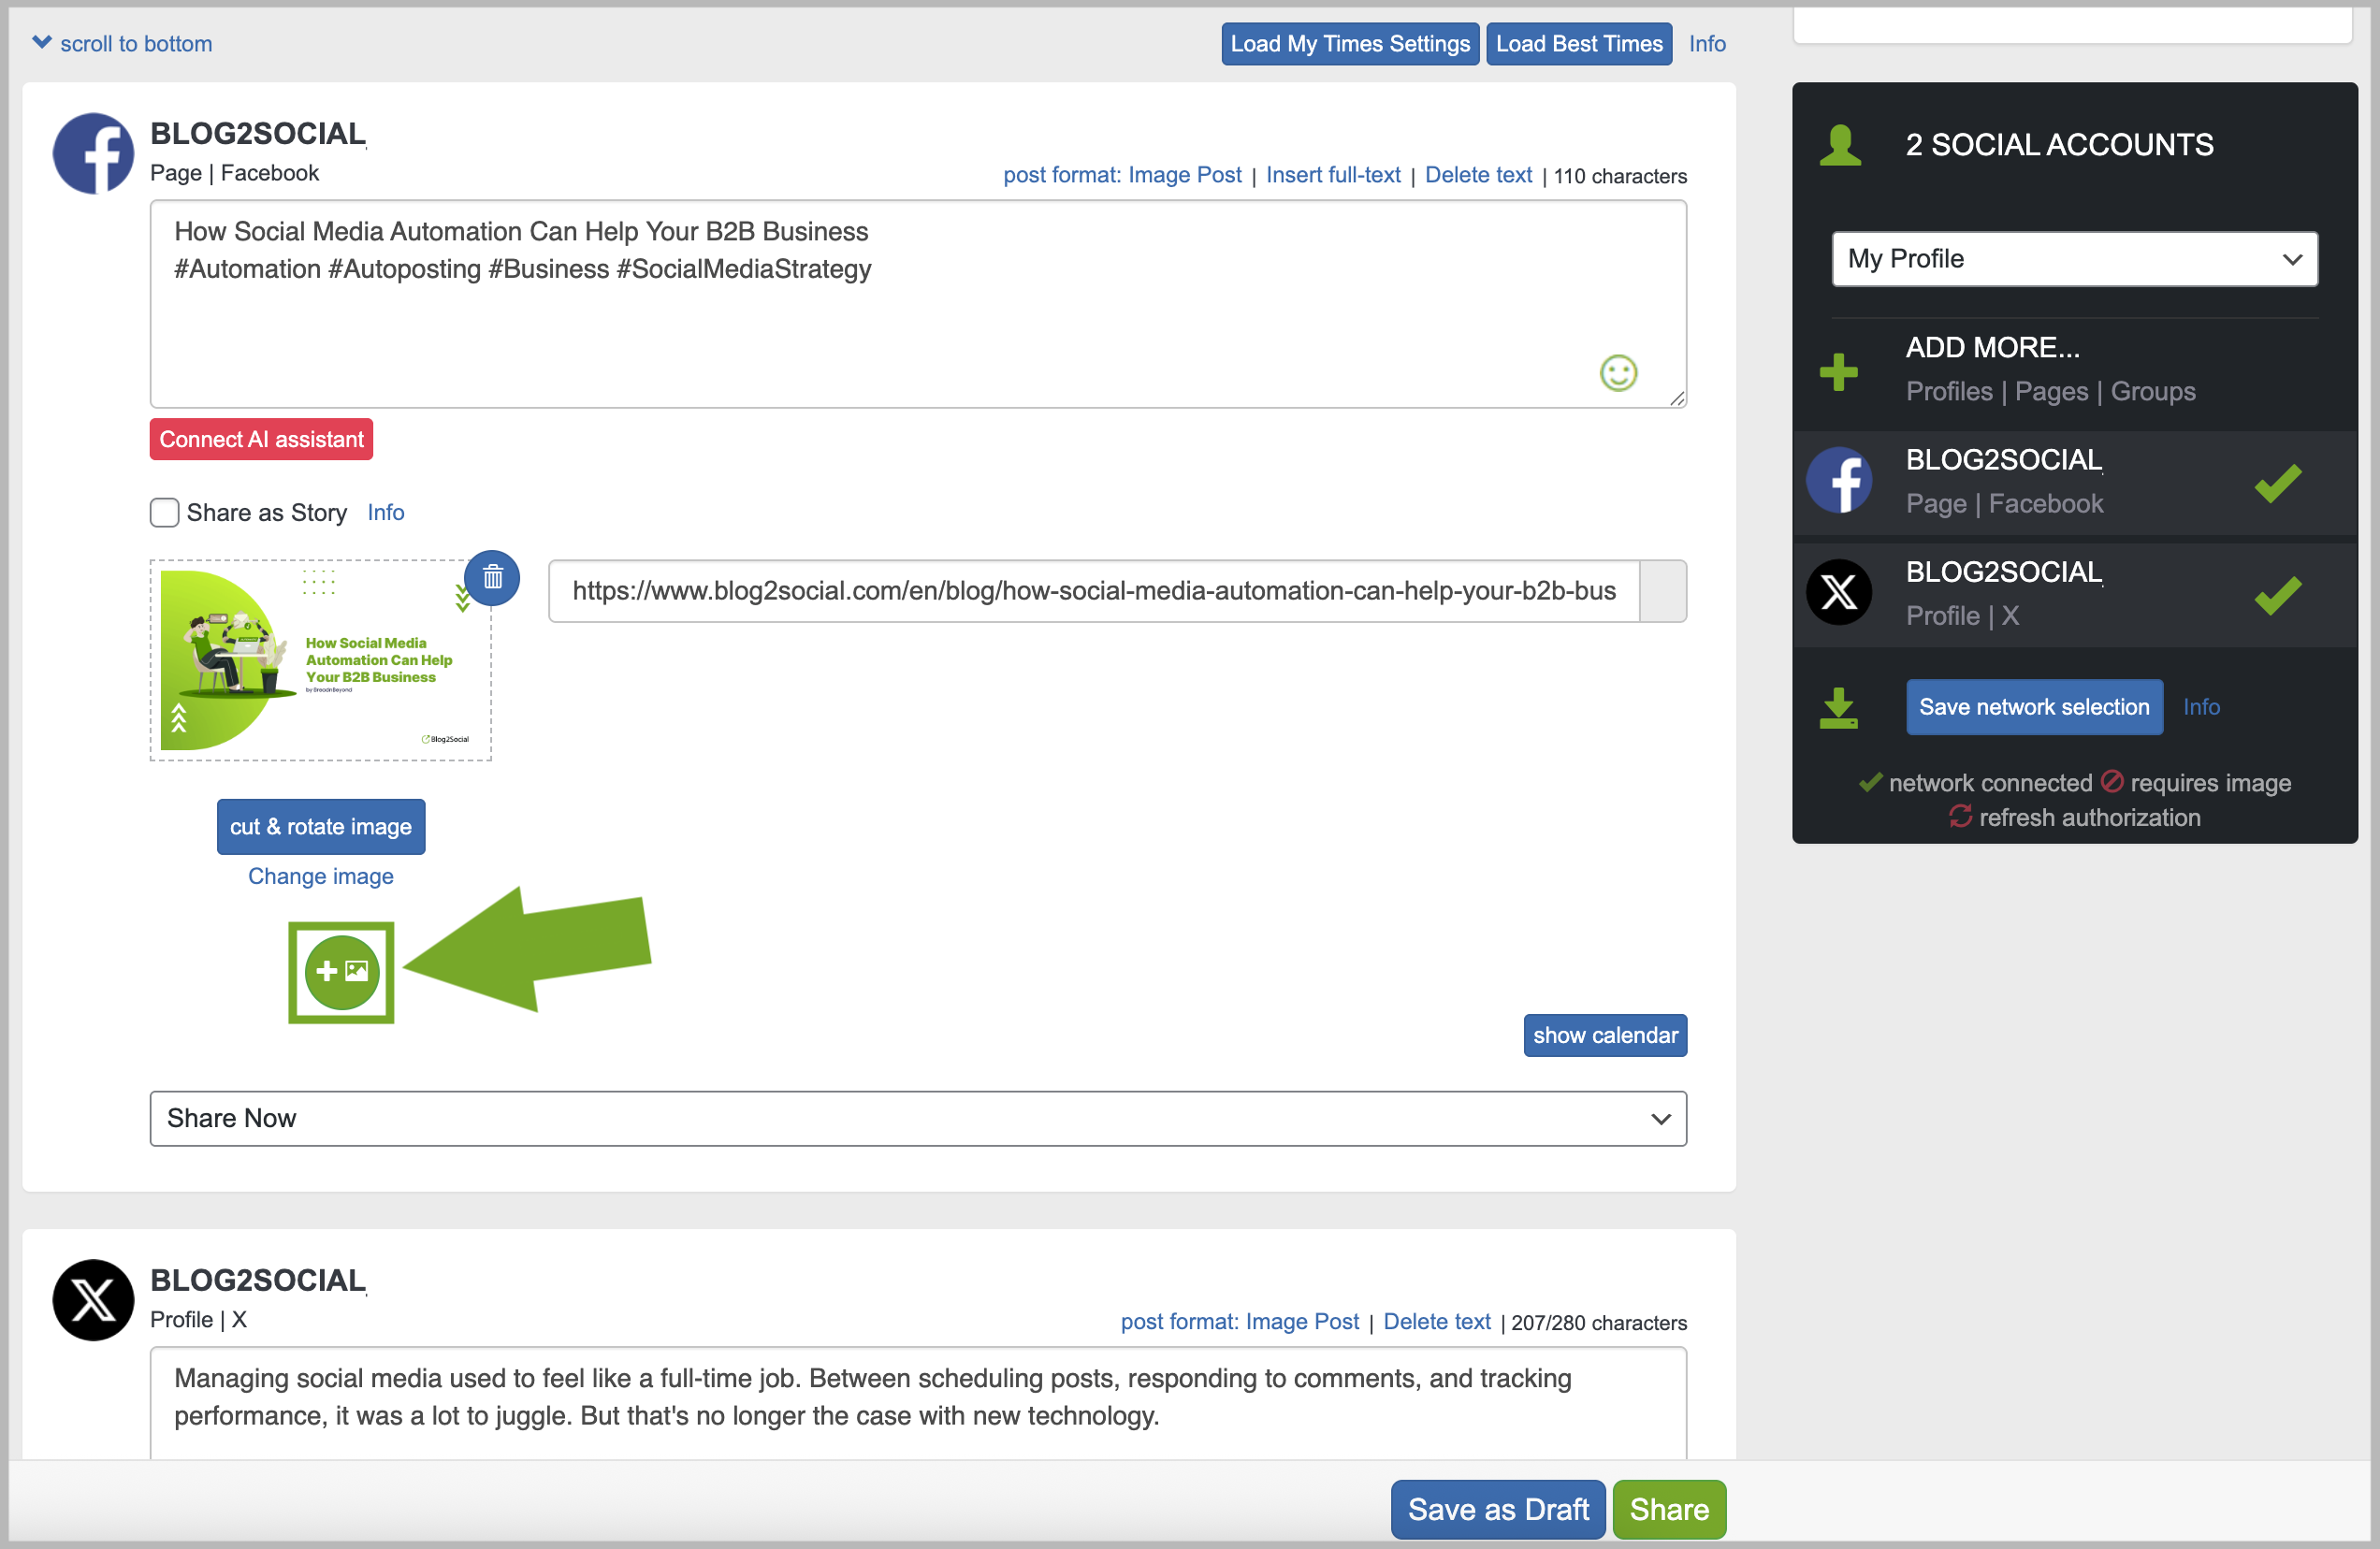The image size is (2380, 1549).
Task: Open Info link beside Share as Story
Action: (386, 512)
